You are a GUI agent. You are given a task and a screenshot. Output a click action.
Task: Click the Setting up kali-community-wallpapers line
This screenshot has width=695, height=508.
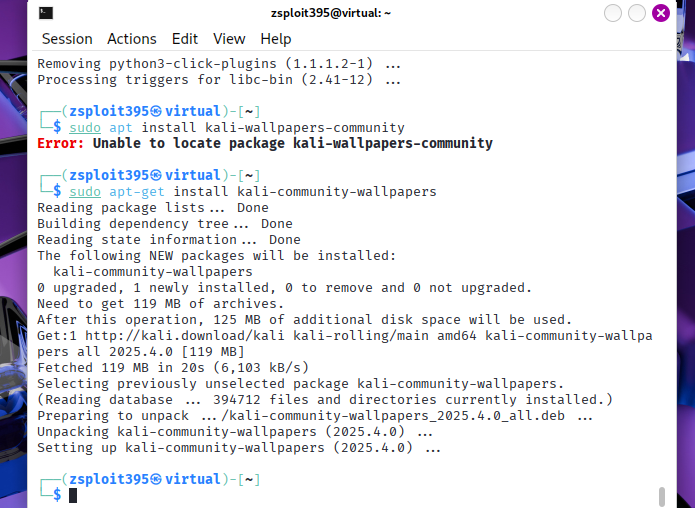click(x=238, y=447)
